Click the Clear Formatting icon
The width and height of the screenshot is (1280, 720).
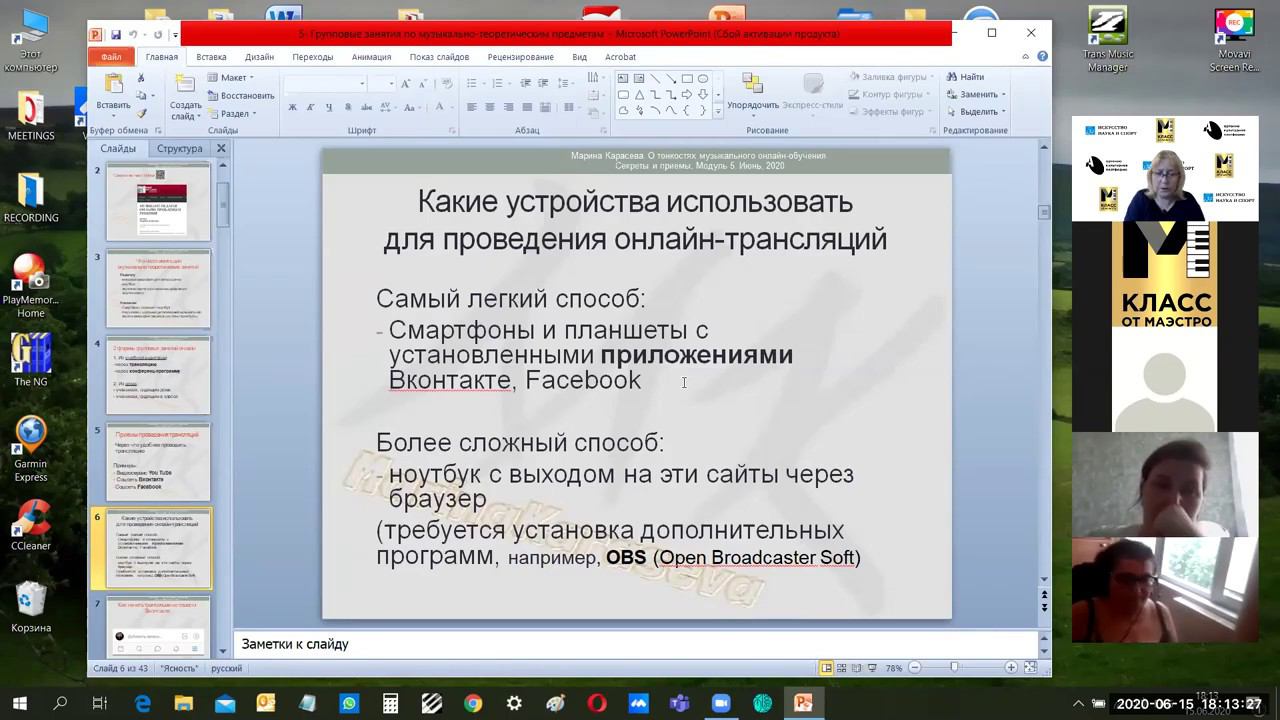coord(448,84)
